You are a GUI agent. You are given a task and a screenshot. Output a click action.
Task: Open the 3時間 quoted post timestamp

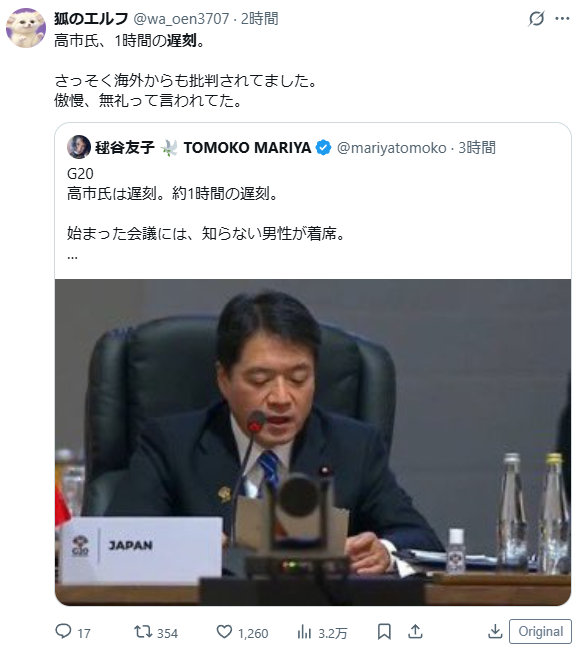(477, 147)
